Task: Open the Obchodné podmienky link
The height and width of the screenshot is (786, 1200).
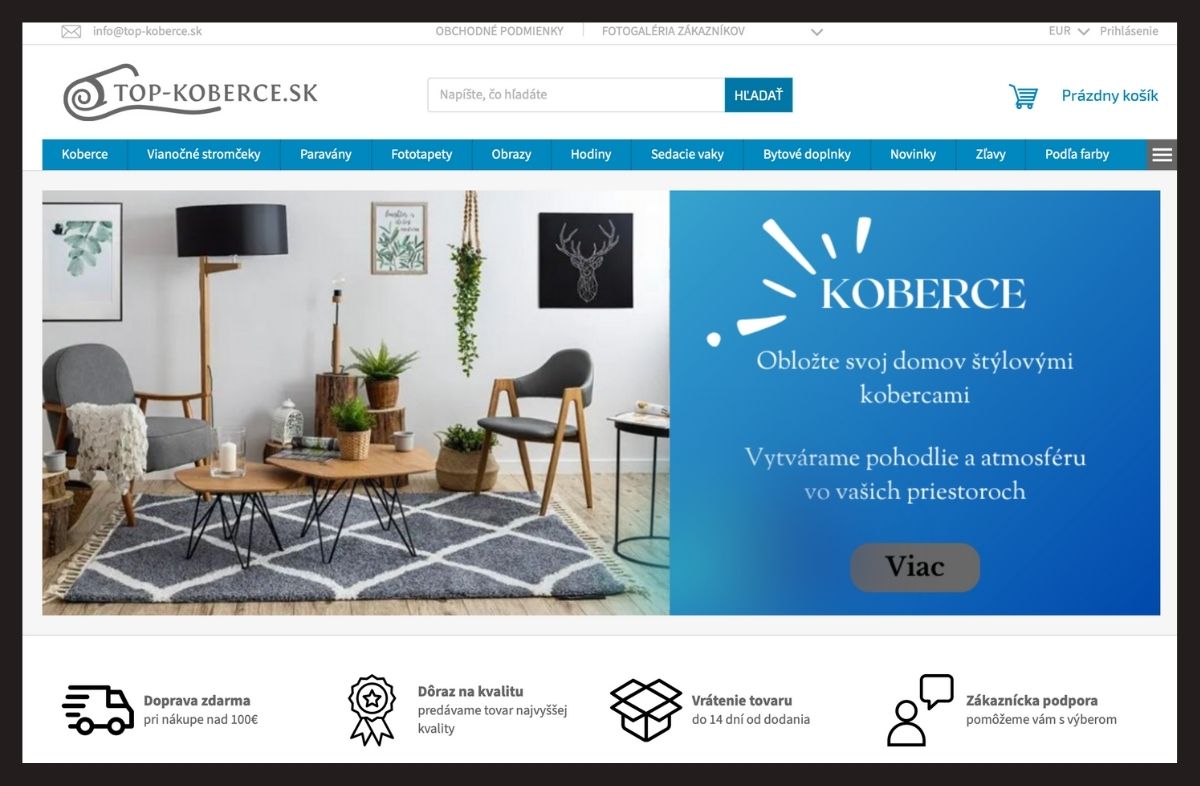Action: tap(499, 31)
